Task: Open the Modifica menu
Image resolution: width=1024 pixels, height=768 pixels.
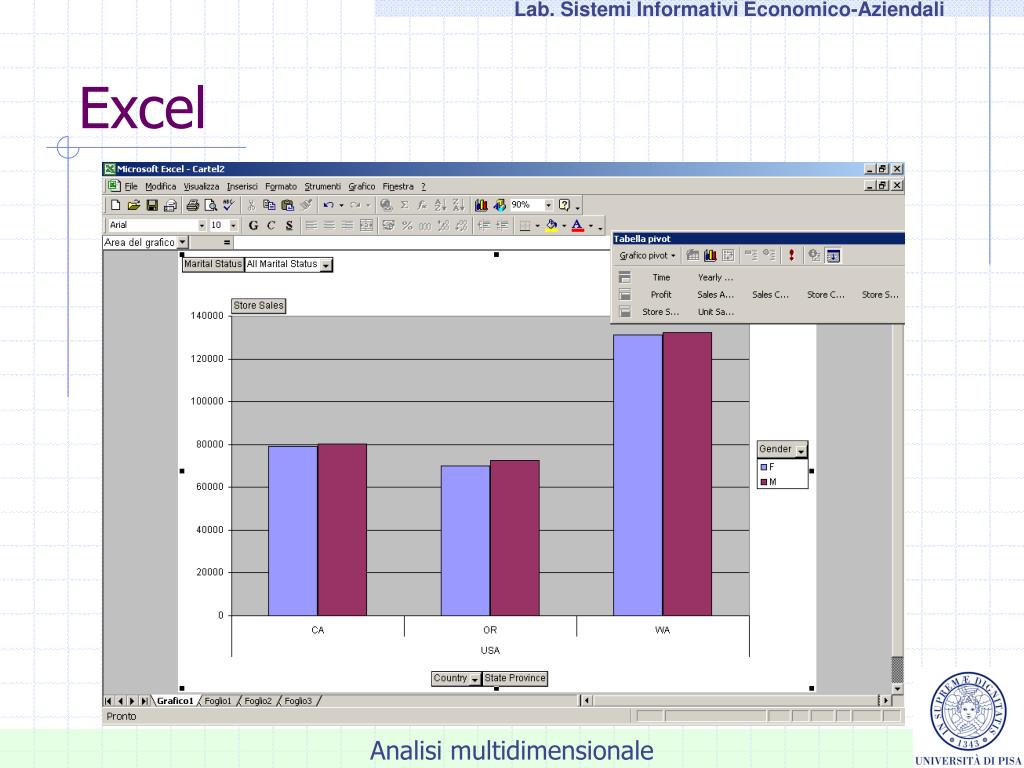Action: [161, 187]
